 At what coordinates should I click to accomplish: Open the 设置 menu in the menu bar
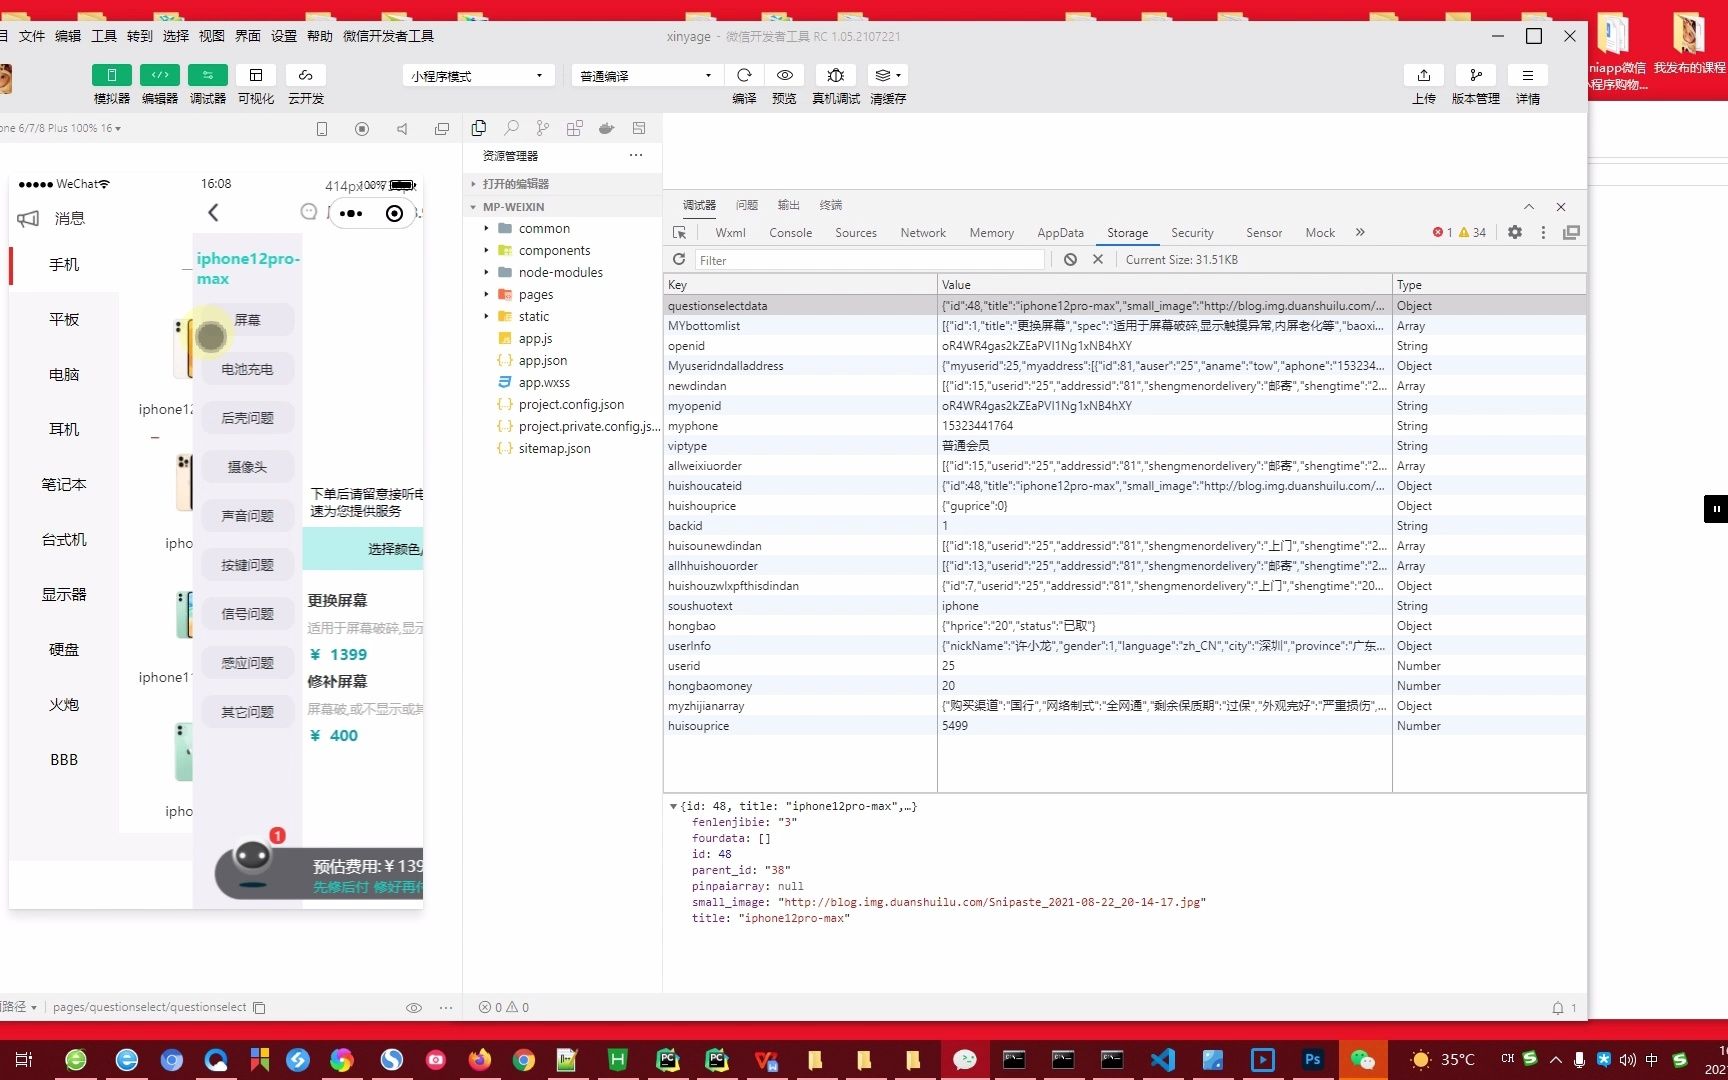click(284, 36)
